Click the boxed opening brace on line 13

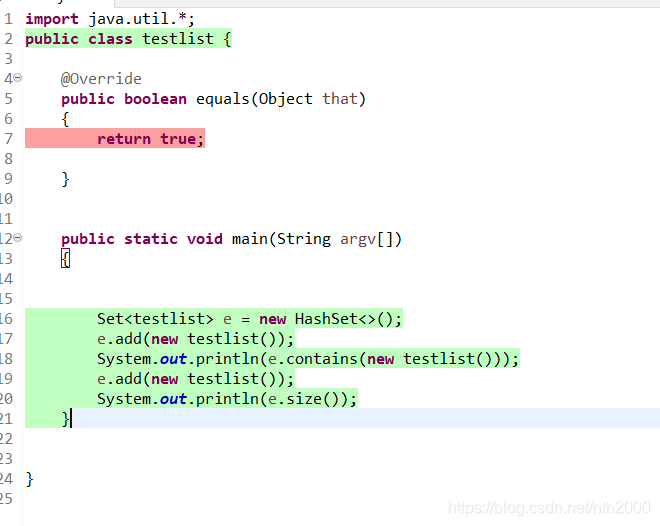[x=65, y=258]
